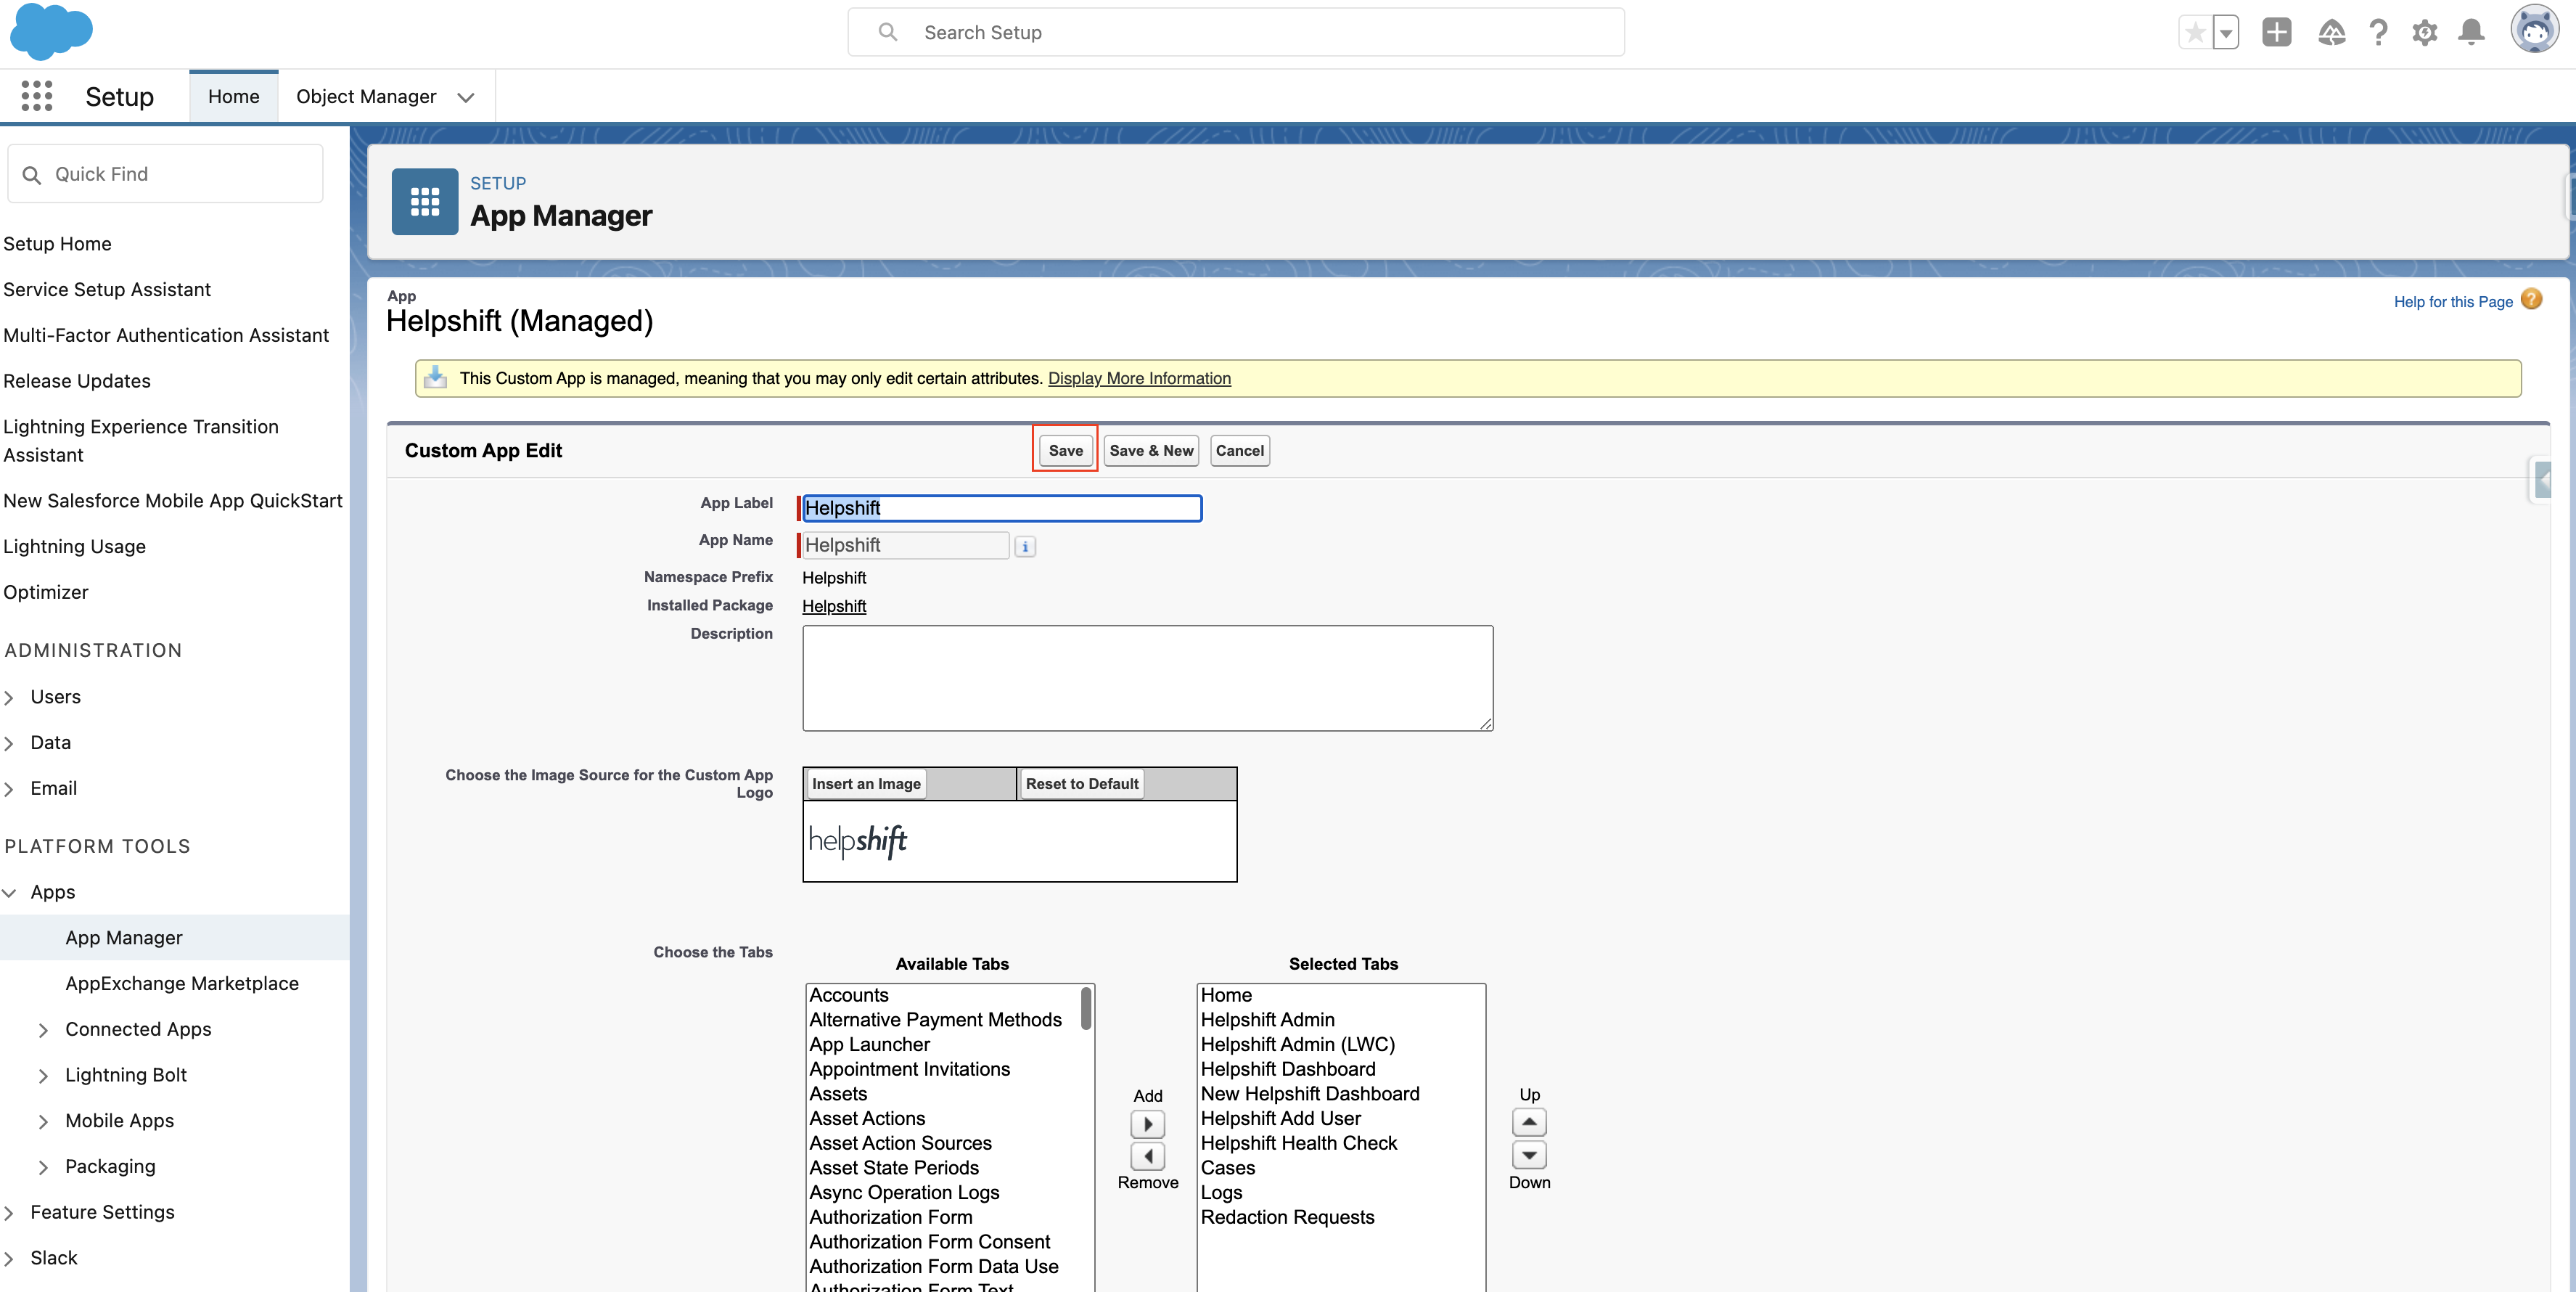The width and height of the screenshot is (2576, 1292).
Task: Open the Help question mark icon
Action: (2378, 32)
